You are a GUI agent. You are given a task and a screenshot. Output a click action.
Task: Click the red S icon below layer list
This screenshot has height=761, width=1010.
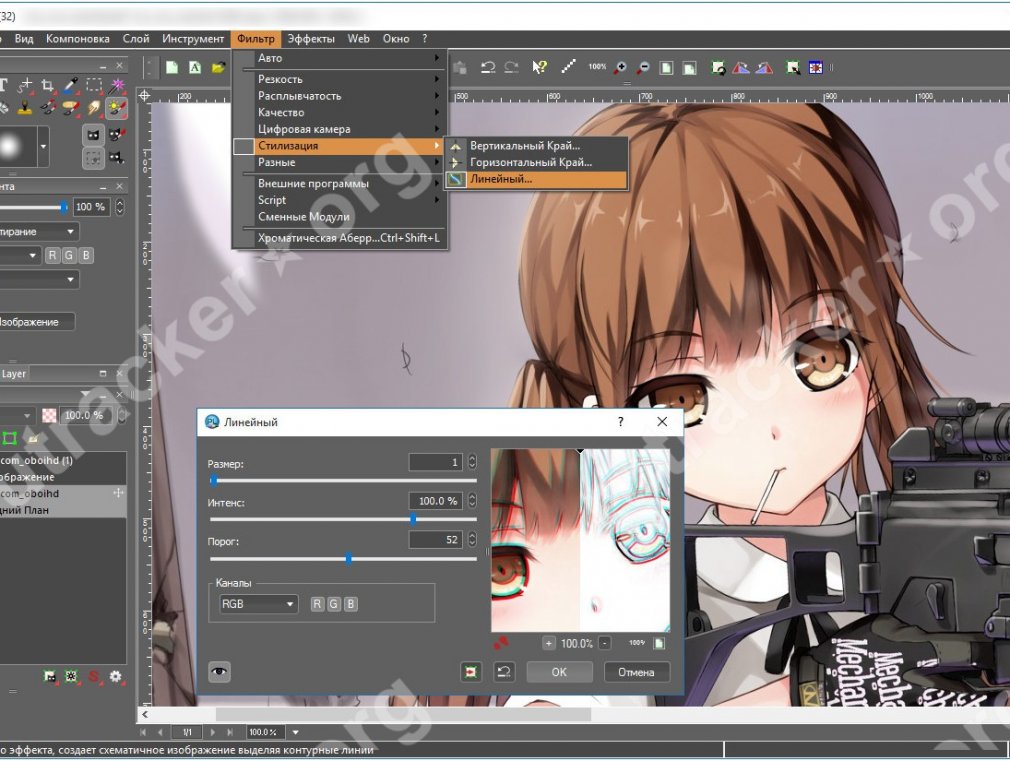[x=94, y=676]
